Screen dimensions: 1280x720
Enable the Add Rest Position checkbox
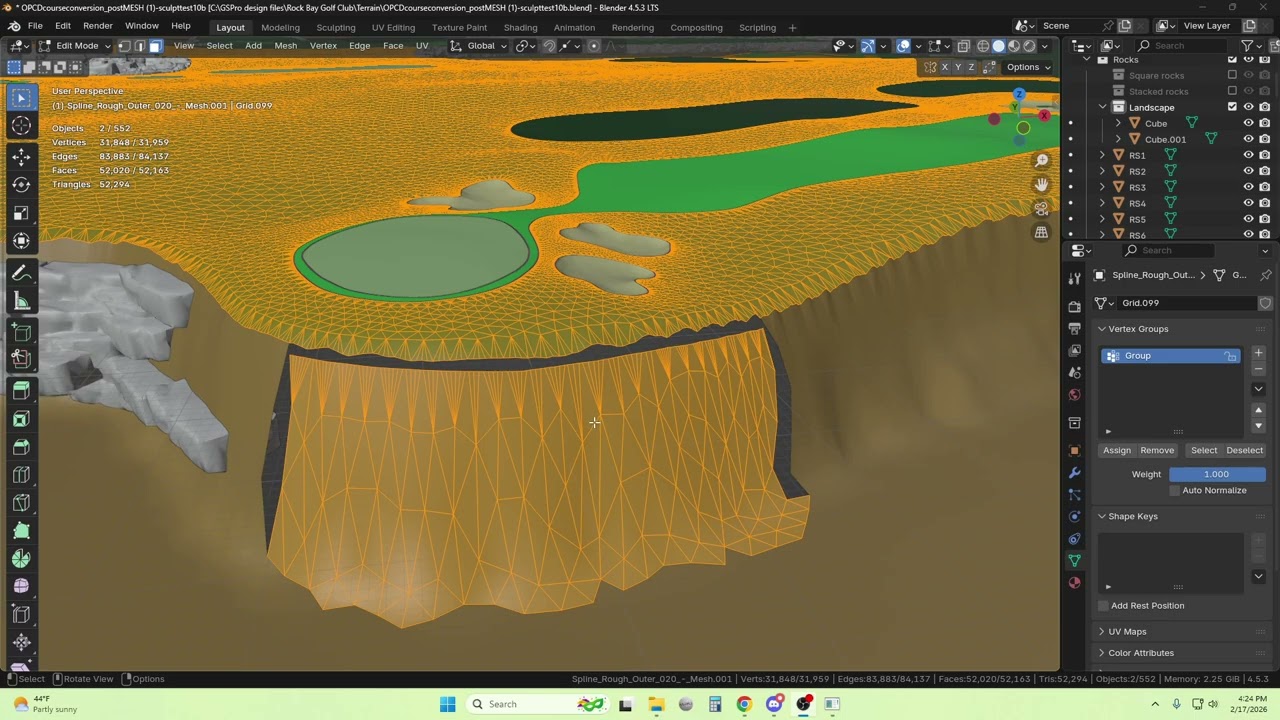click(x=1103, y=605)
